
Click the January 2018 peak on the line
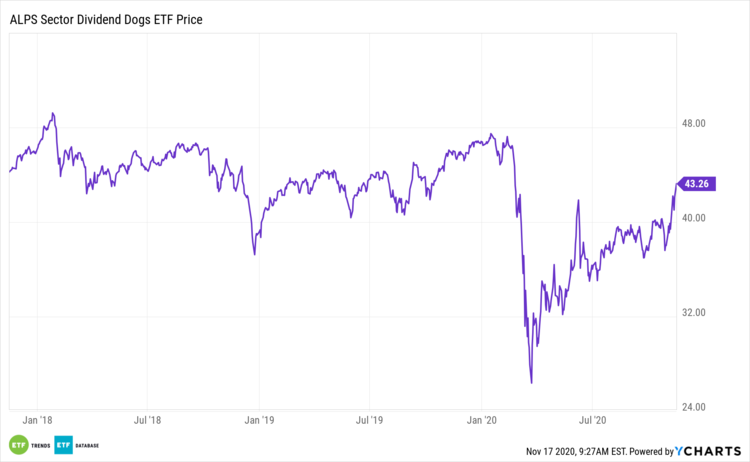click(x=52, y=113)
